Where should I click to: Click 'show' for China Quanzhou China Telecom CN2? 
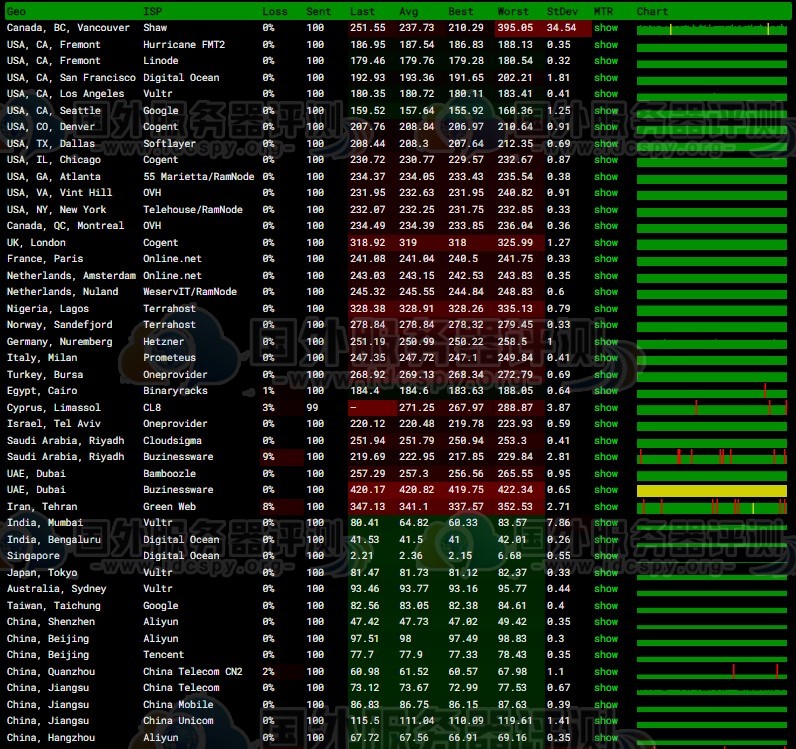pos(606,672)
